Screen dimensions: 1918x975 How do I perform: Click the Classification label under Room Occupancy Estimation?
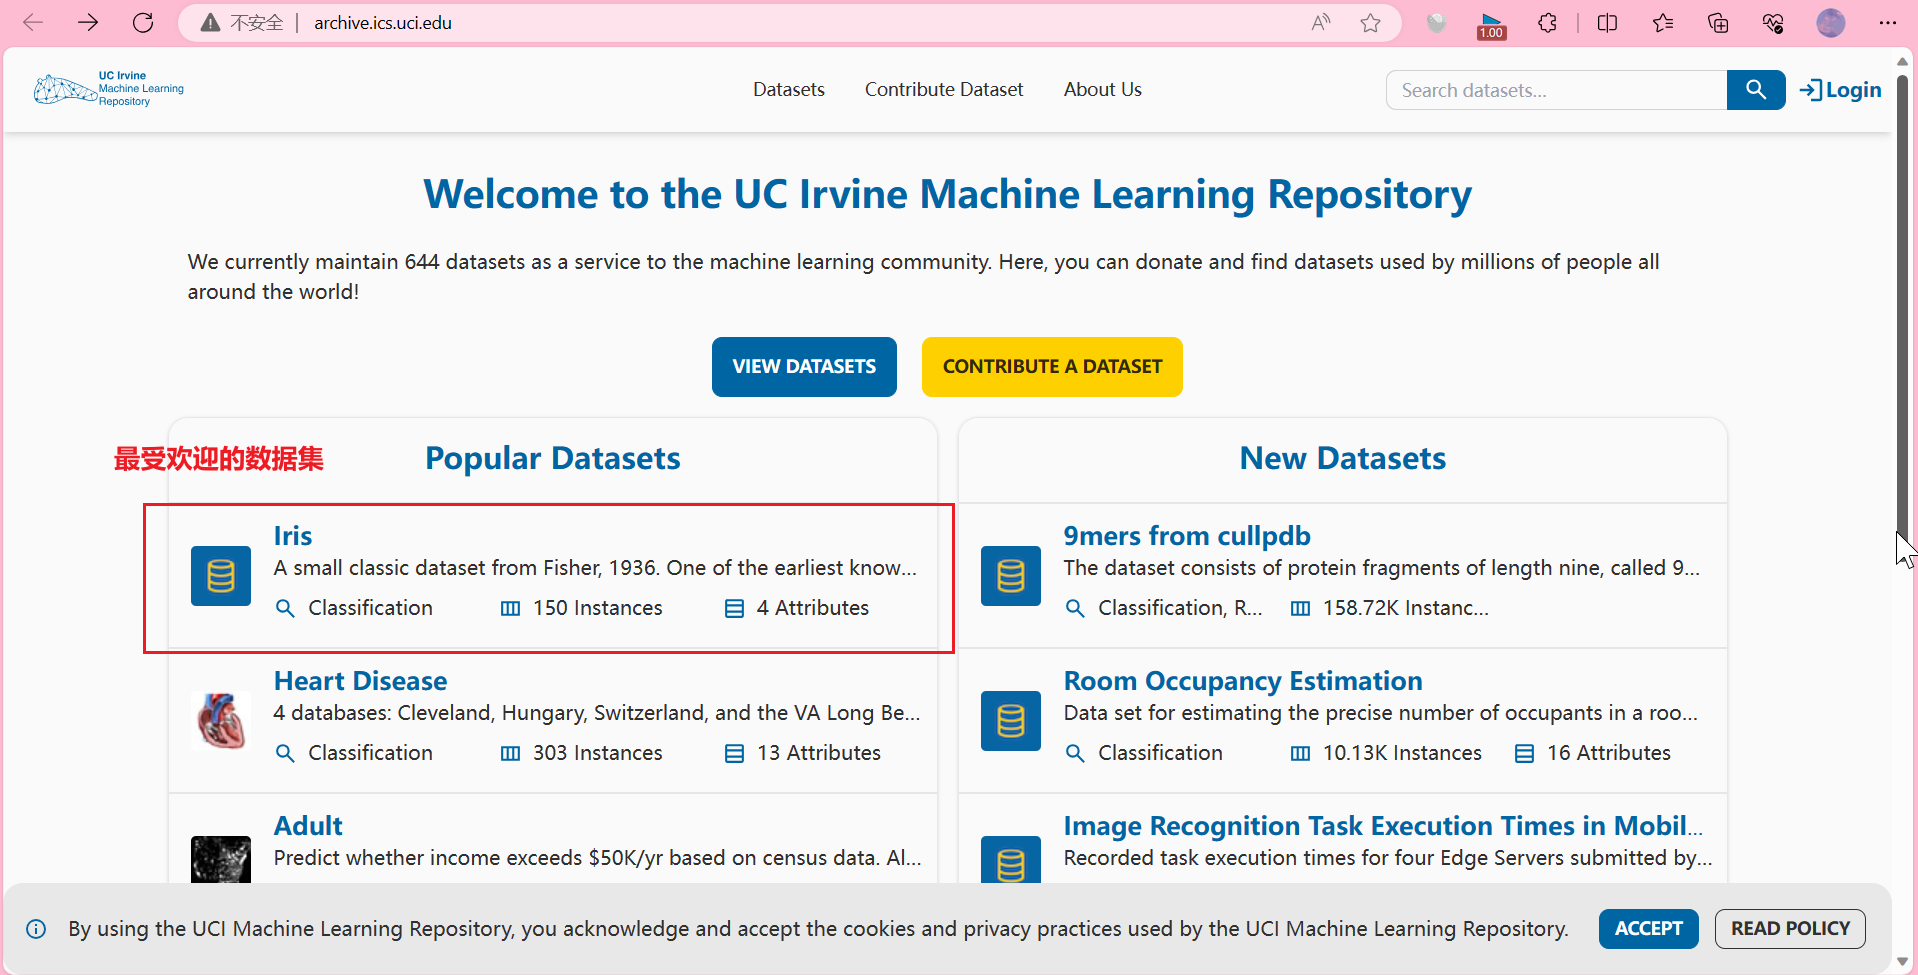(x=1160, y=753)
